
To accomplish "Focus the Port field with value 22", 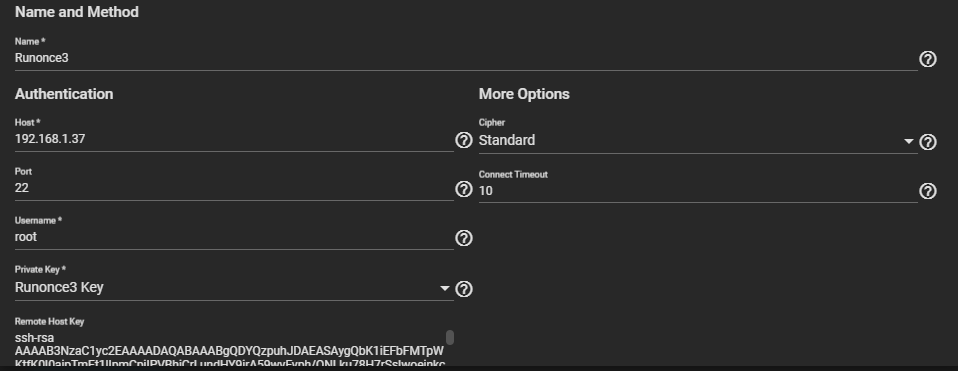I will [x=234, y=188].
